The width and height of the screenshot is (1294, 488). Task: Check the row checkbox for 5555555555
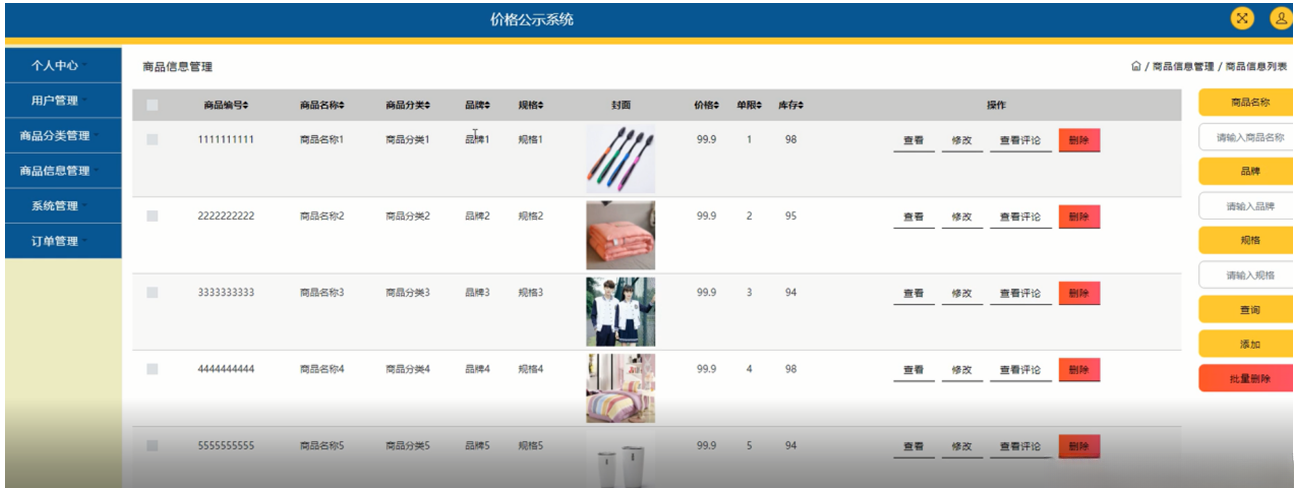point(152,446)
